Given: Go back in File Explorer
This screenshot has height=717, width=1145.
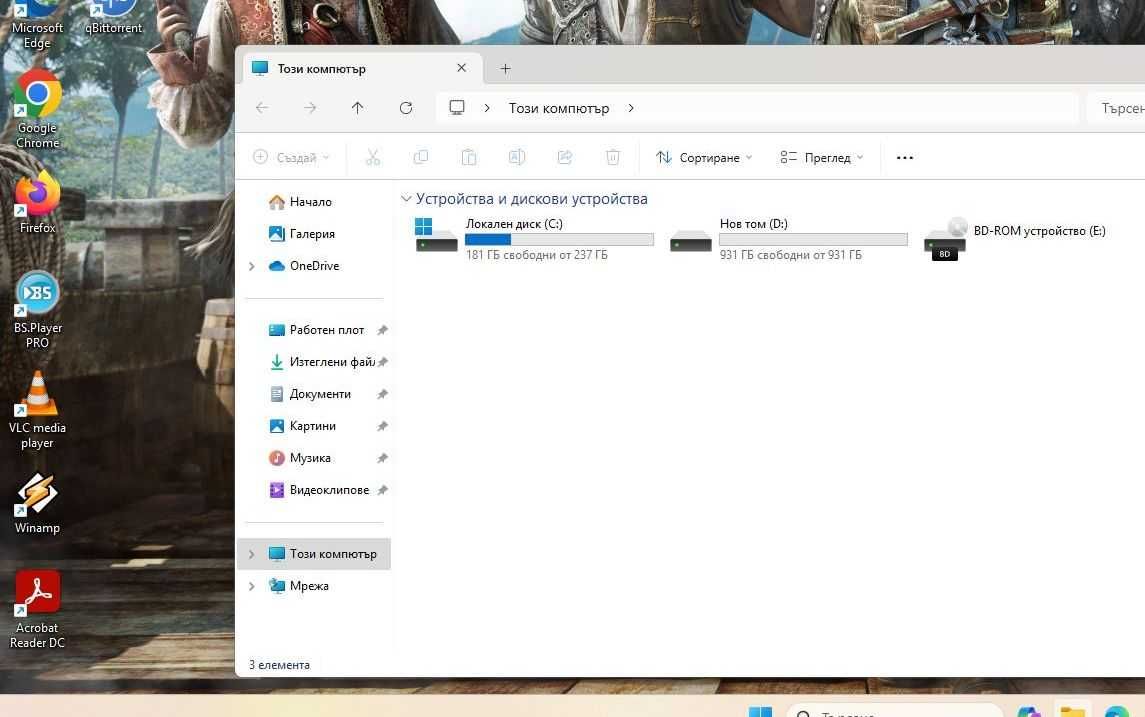Looking at the screenshot, I should click(x=262, y=108).
